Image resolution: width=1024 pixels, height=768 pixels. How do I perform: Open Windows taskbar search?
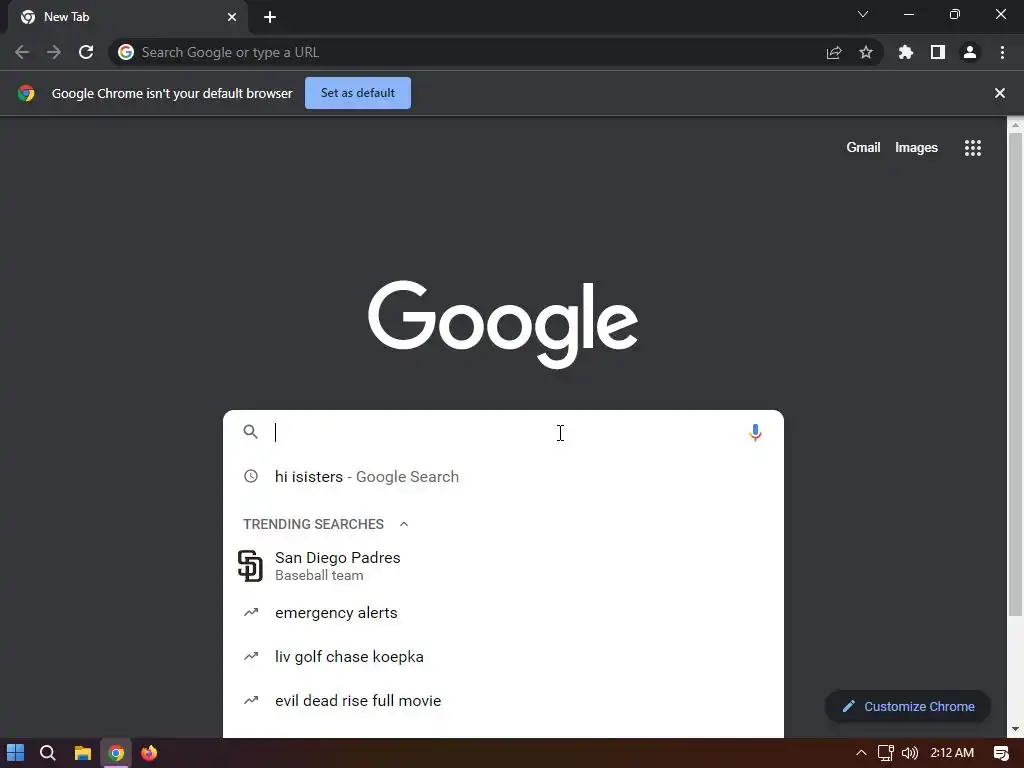click(x=48, y=753)
